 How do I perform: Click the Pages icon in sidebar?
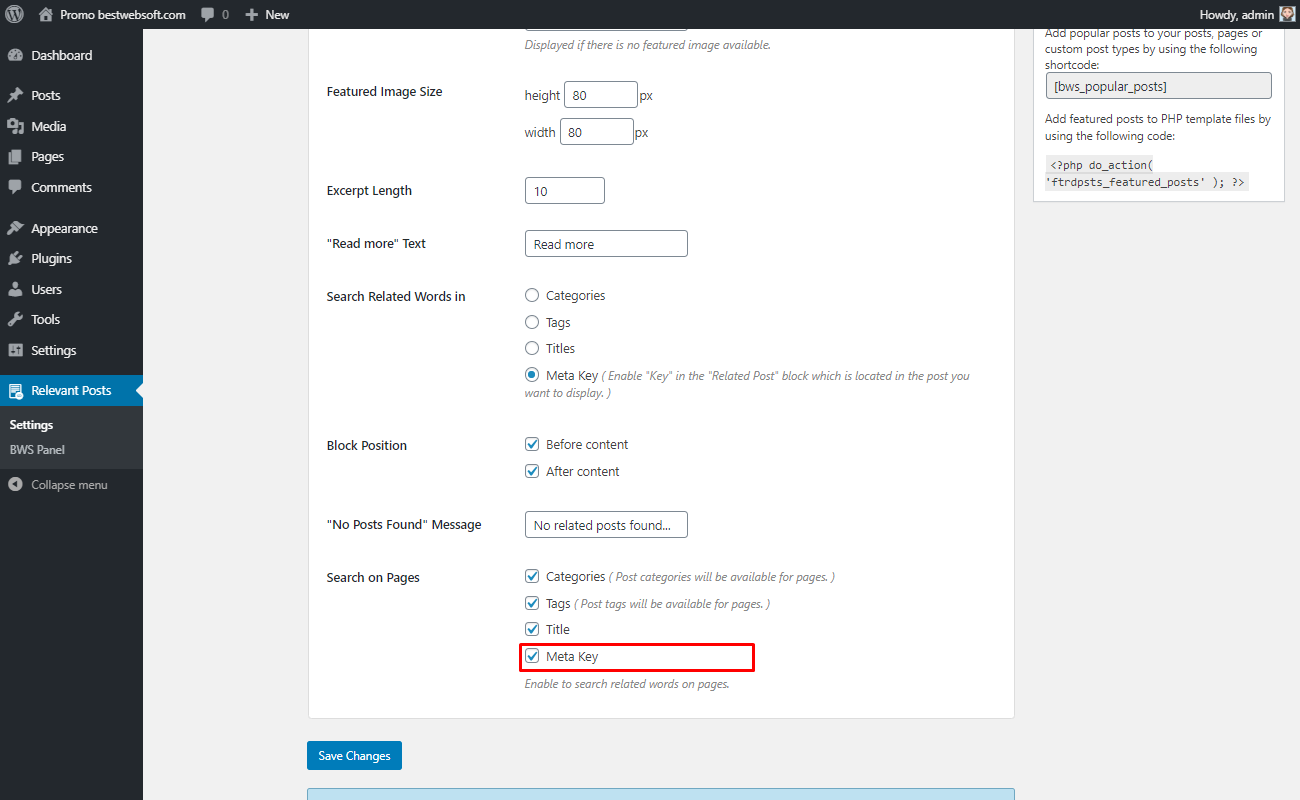pyautogui.click(x=15, y=157)
